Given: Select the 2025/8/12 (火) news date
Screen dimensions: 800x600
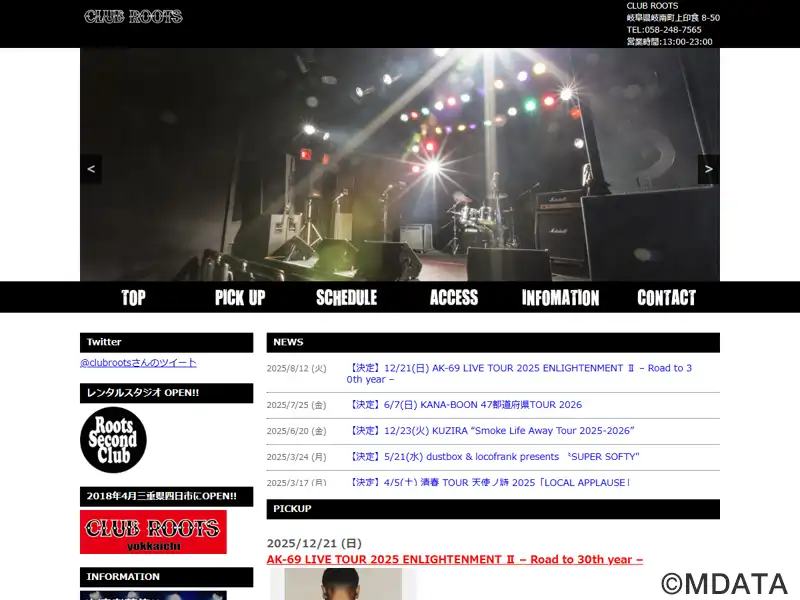Looking at the screenshot, I should click(x=296, y=368).
